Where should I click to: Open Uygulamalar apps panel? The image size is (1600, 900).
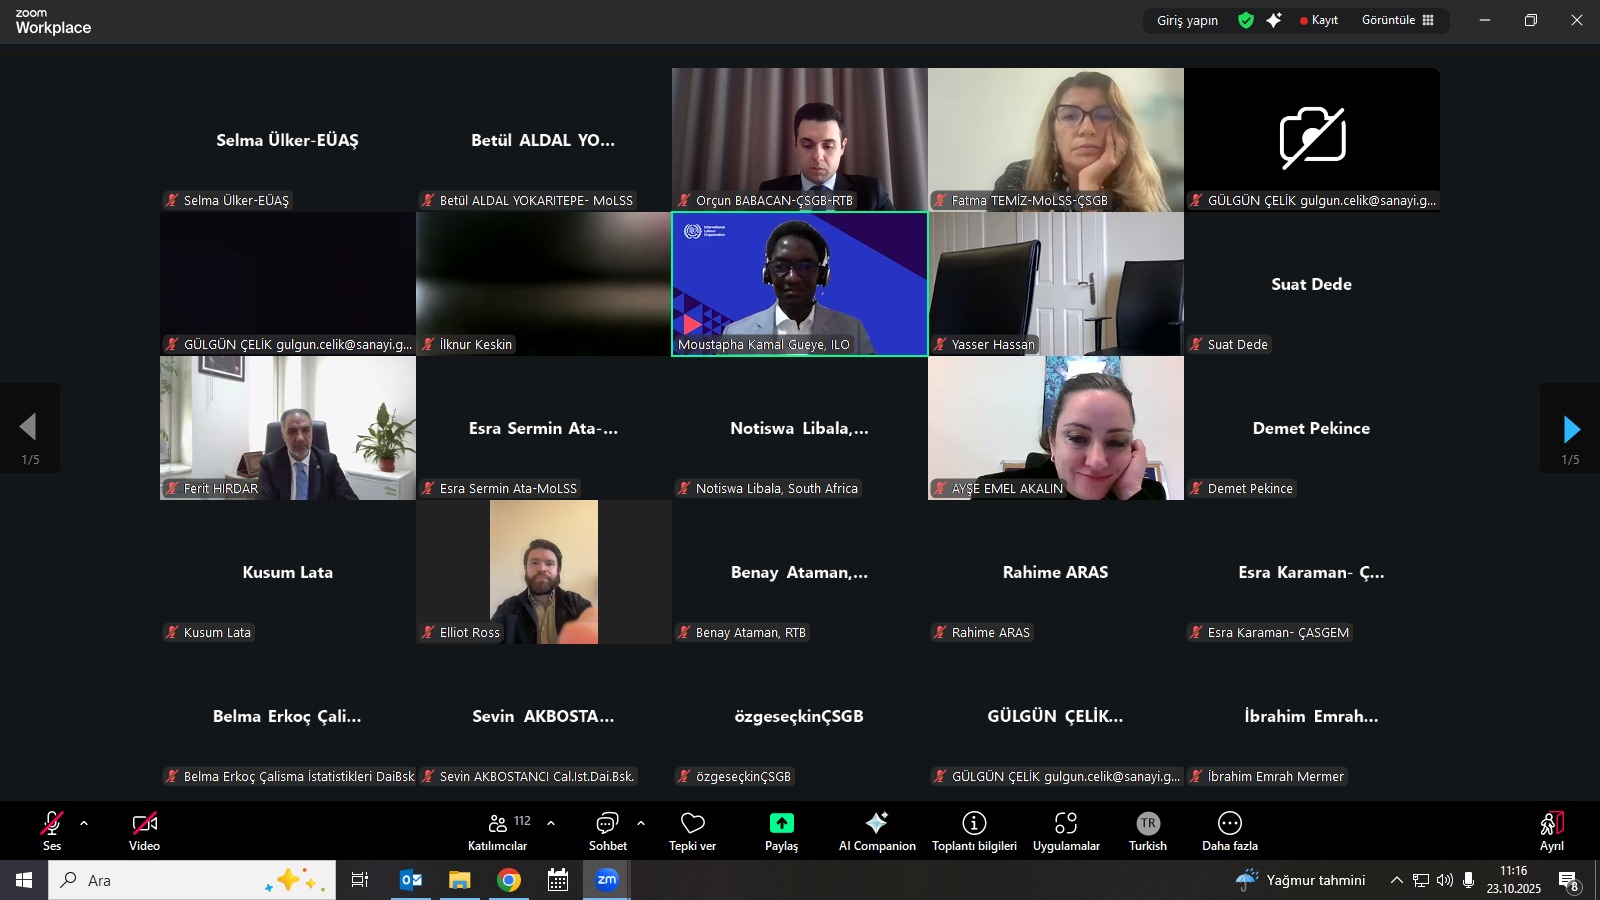coord(1066,830)
